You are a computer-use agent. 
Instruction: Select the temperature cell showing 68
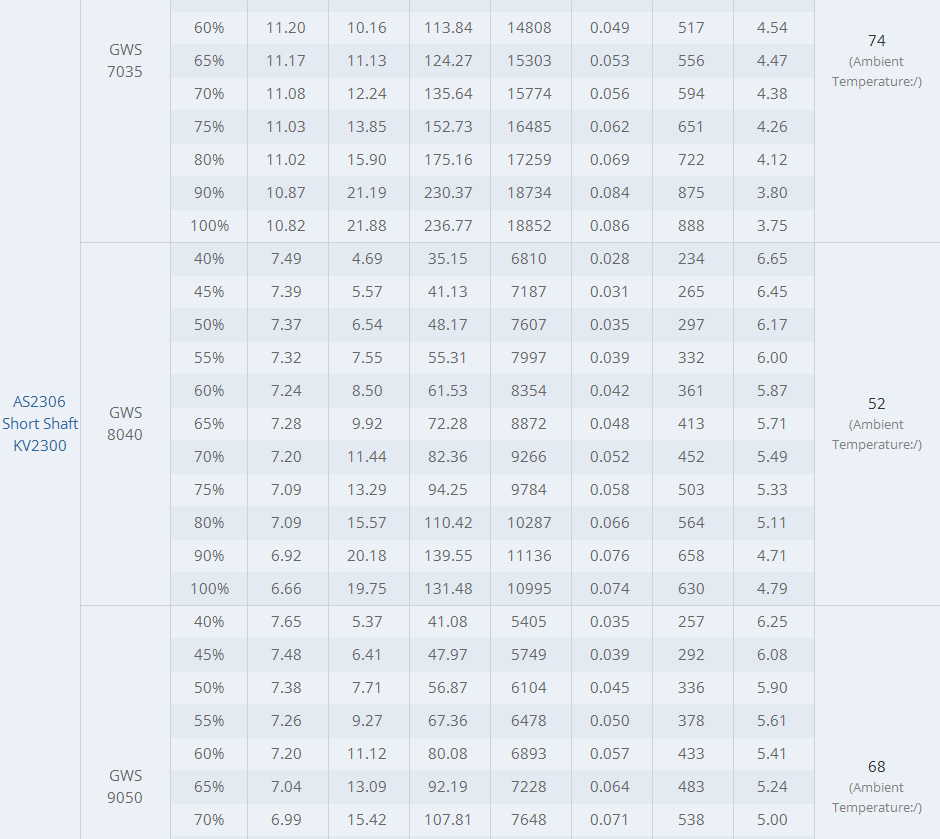(x=876, y=767)
